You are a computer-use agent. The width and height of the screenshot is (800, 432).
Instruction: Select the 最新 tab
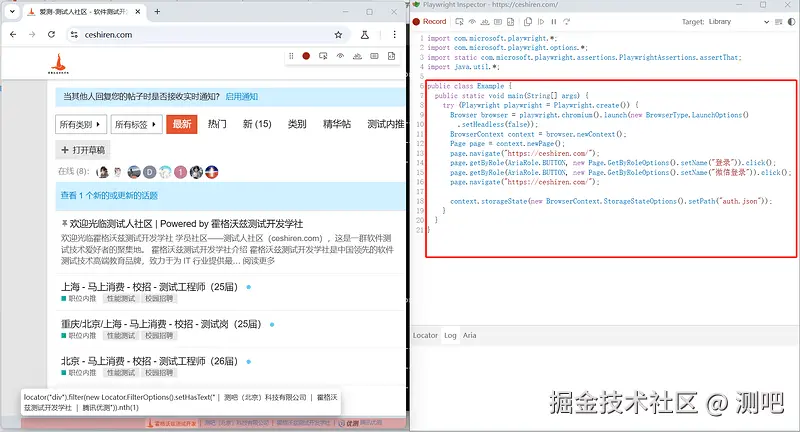pyautogui.click(x=182, y=124)
